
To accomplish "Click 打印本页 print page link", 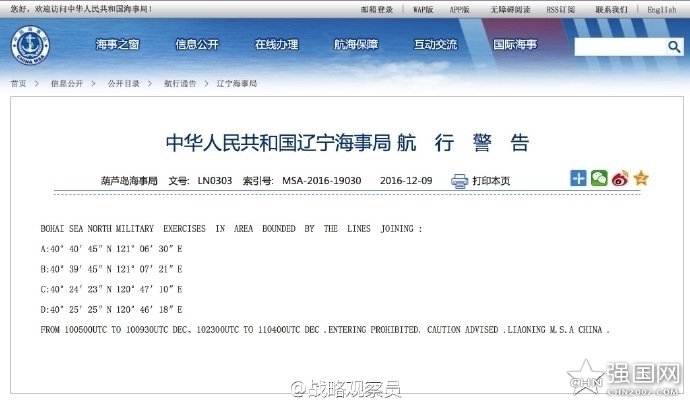I will click(x=491, y=181).
